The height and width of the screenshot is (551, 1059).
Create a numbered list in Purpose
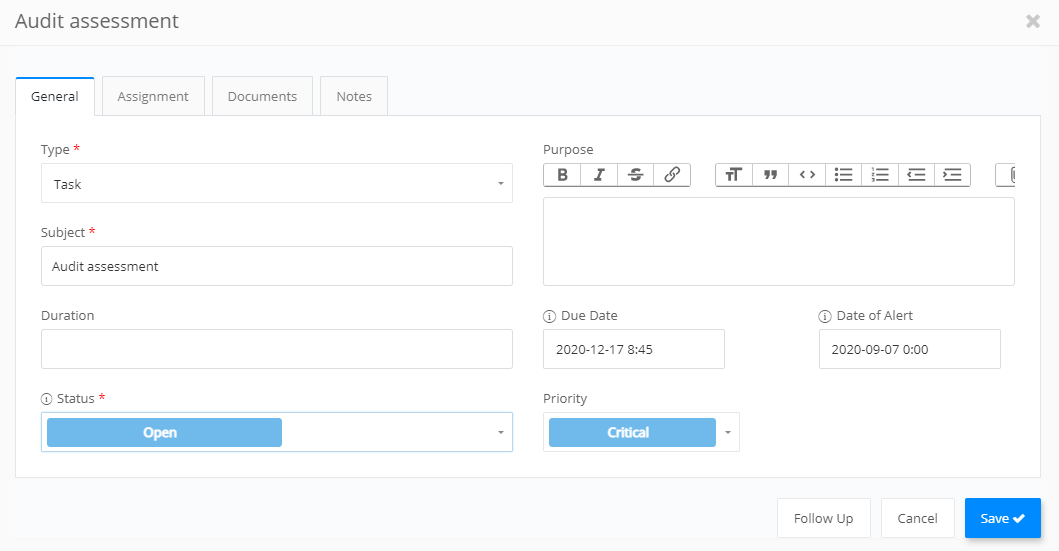pos(879,175)
